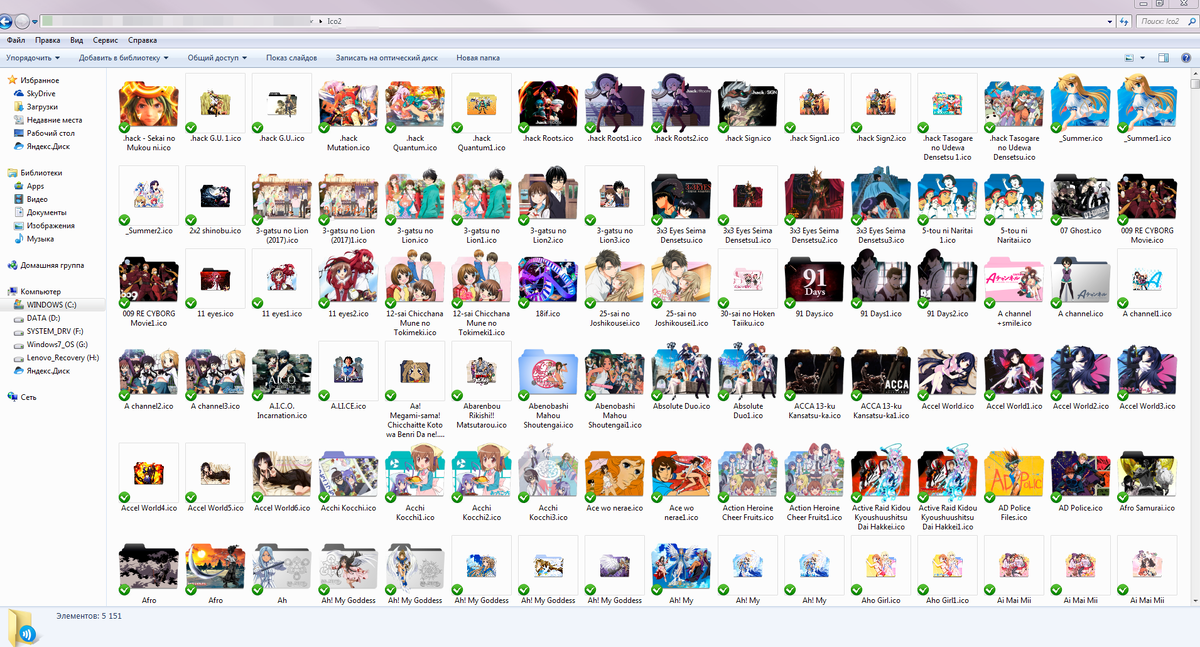Select the .hack Roots.ico file icon
The width and height of the screenshot is (1200, 647).
pos(548,103)
